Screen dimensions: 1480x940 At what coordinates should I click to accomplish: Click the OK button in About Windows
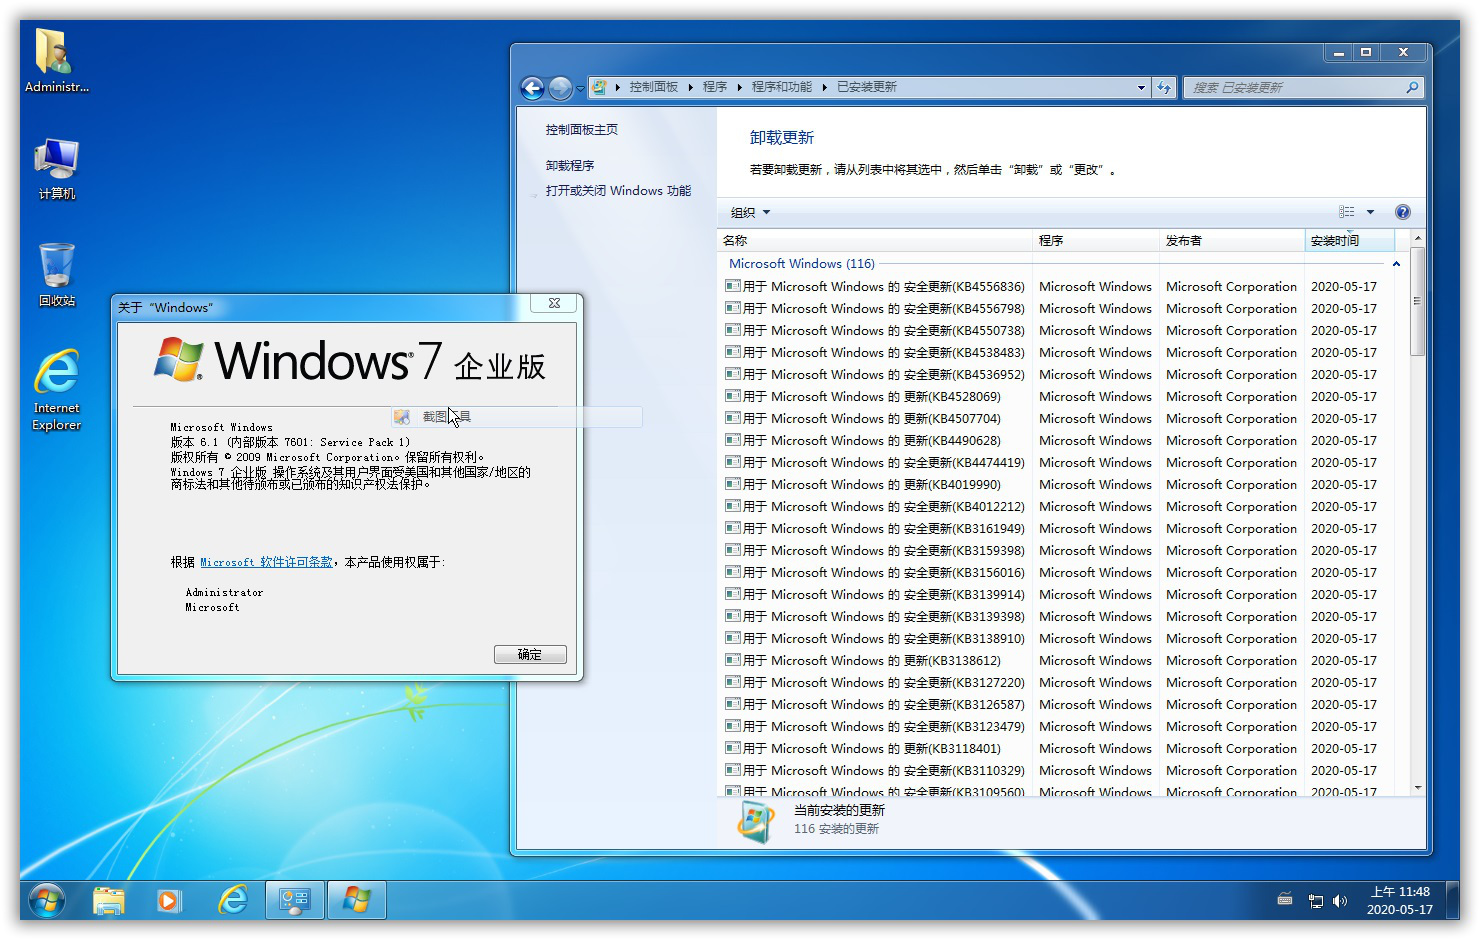530,654
